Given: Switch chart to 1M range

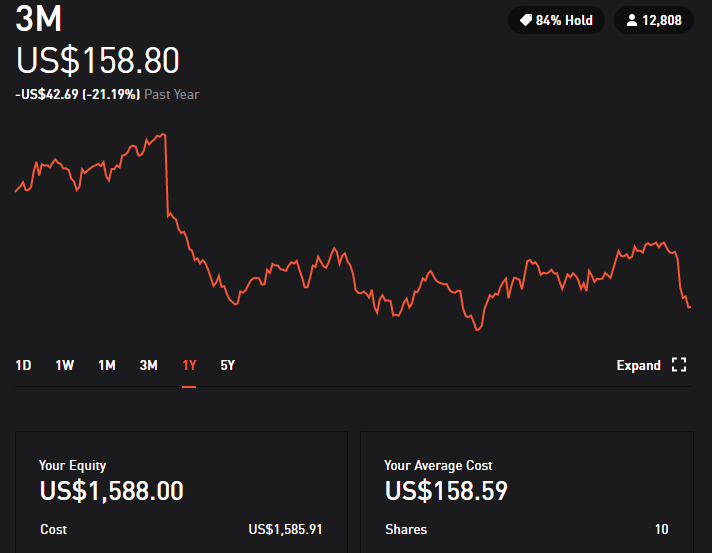Looking at the screenshot, I should click(x=107, y=365).
